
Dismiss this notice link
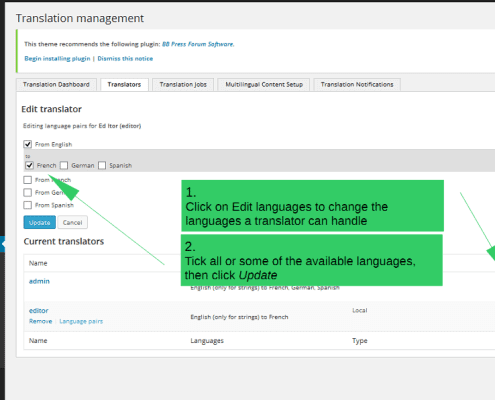click(x=125, y=59)
